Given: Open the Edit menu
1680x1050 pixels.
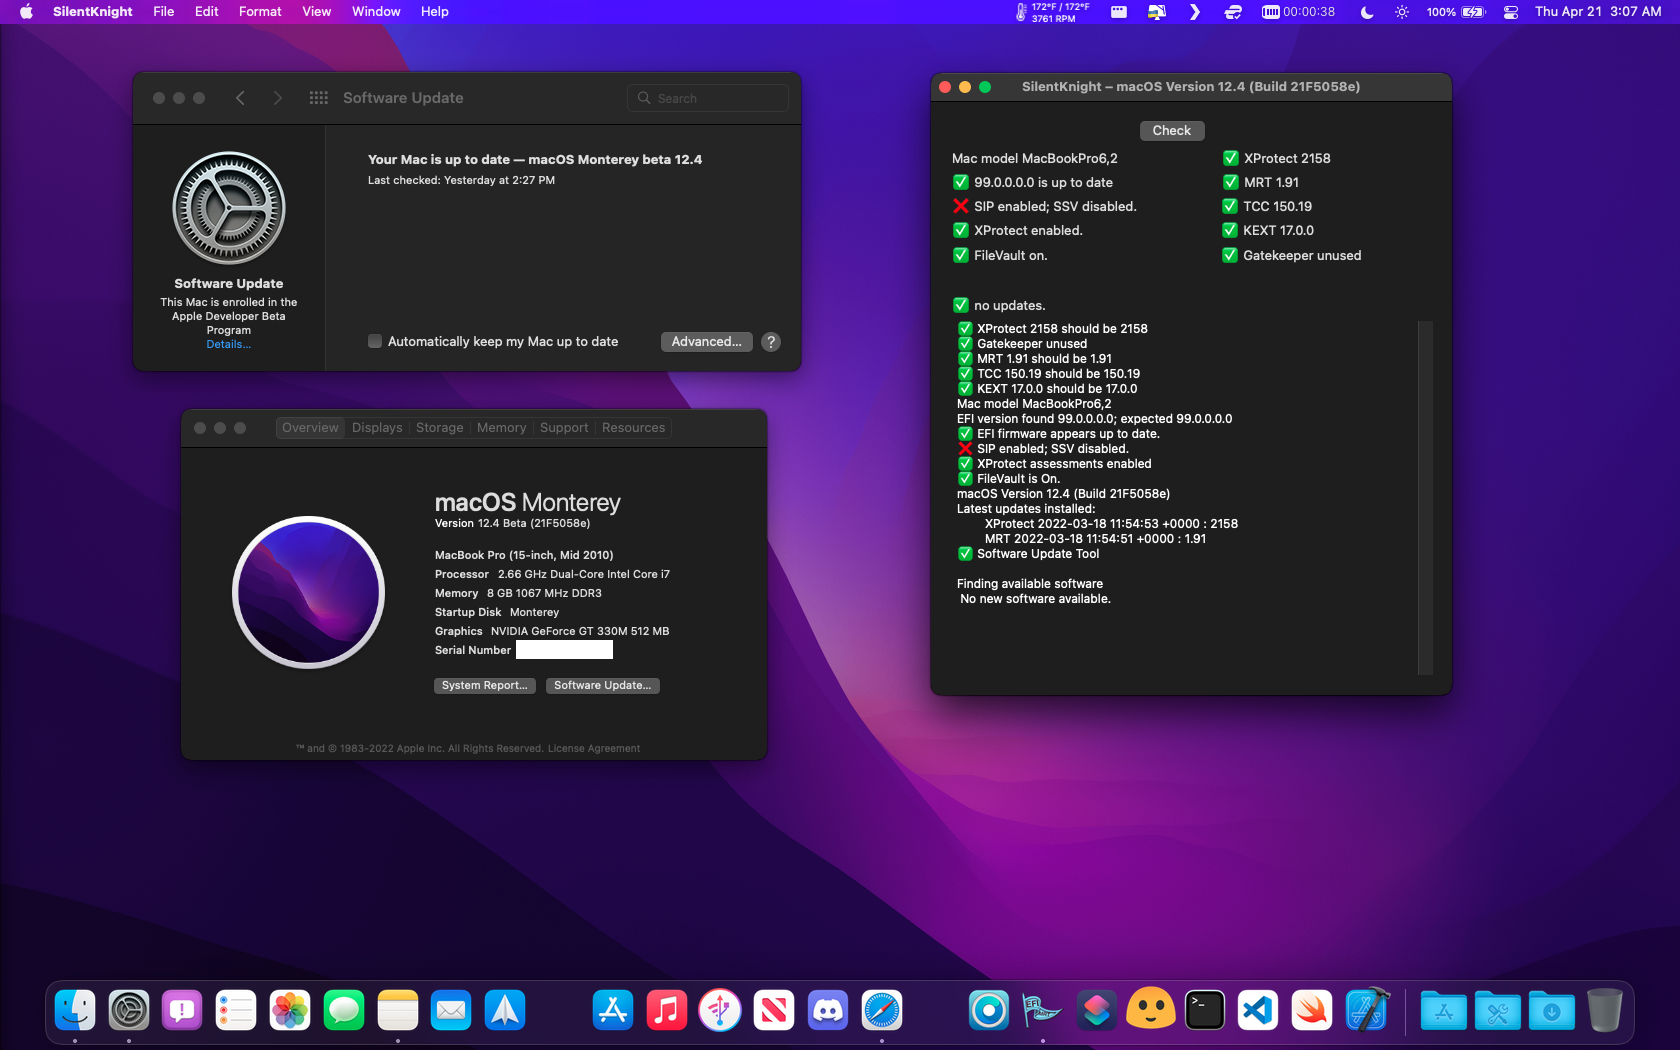Looking at the screenshot, I should coord(207,12).
